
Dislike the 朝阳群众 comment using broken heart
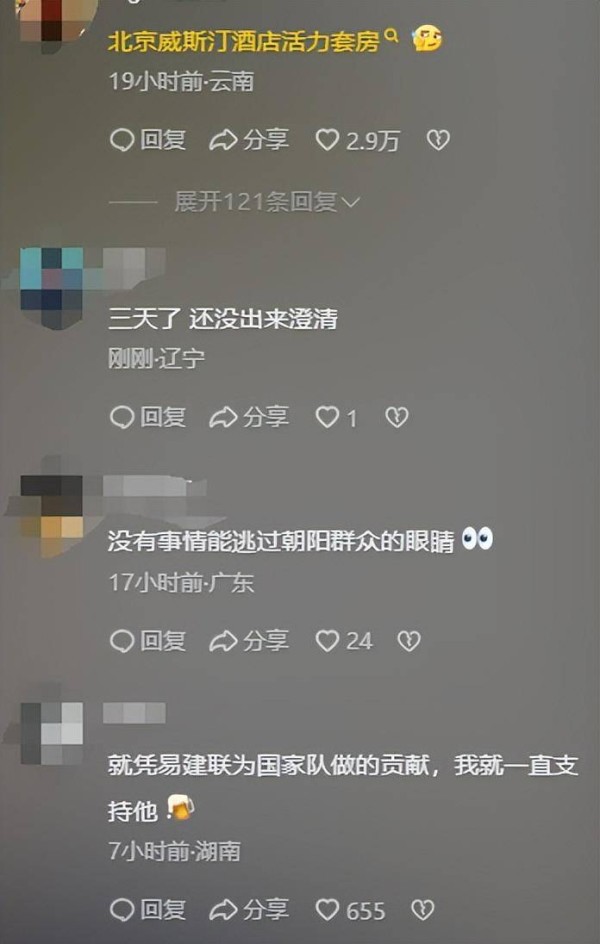[x=409, y=641]
